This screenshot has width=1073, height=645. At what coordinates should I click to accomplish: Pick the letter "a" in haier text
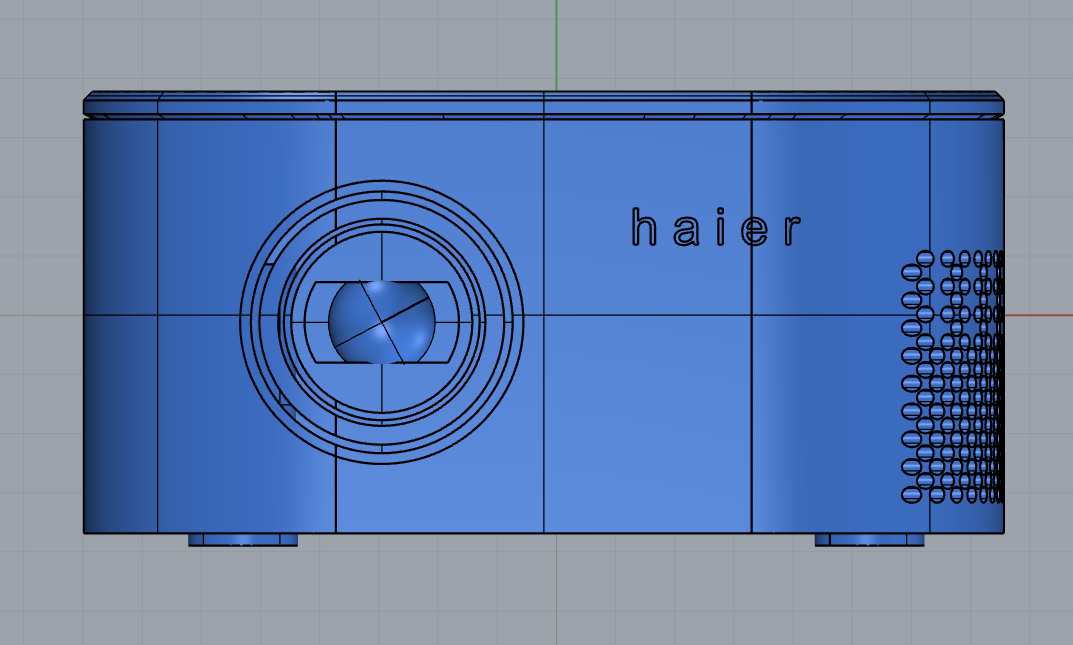click(x=683, y=232)
